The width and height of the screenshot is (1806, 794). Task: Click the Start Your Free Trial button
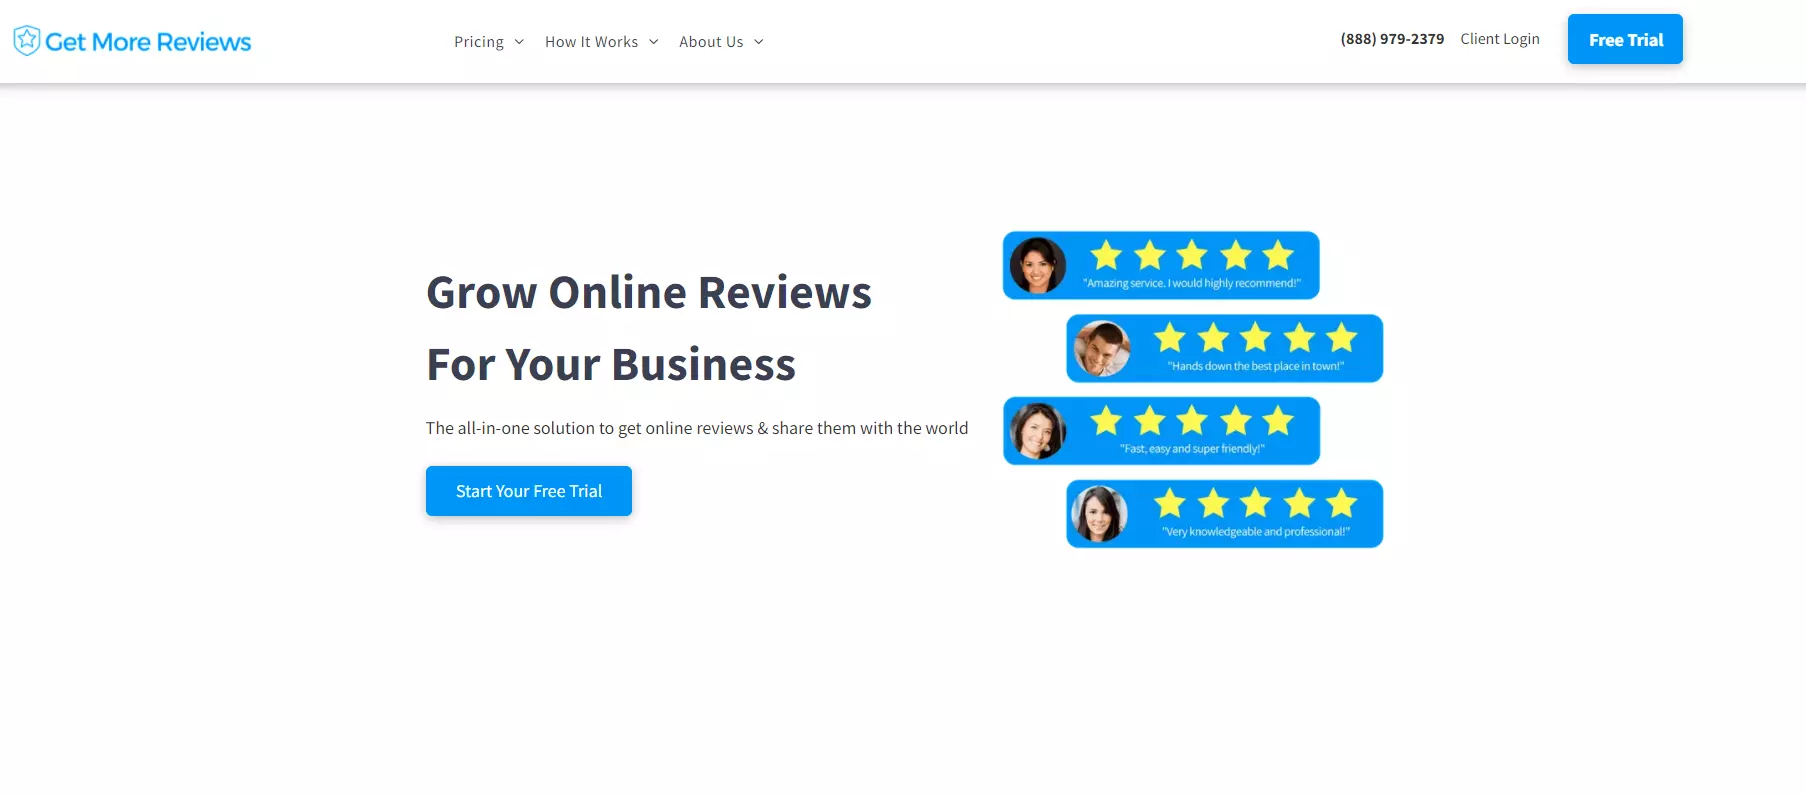528,491
